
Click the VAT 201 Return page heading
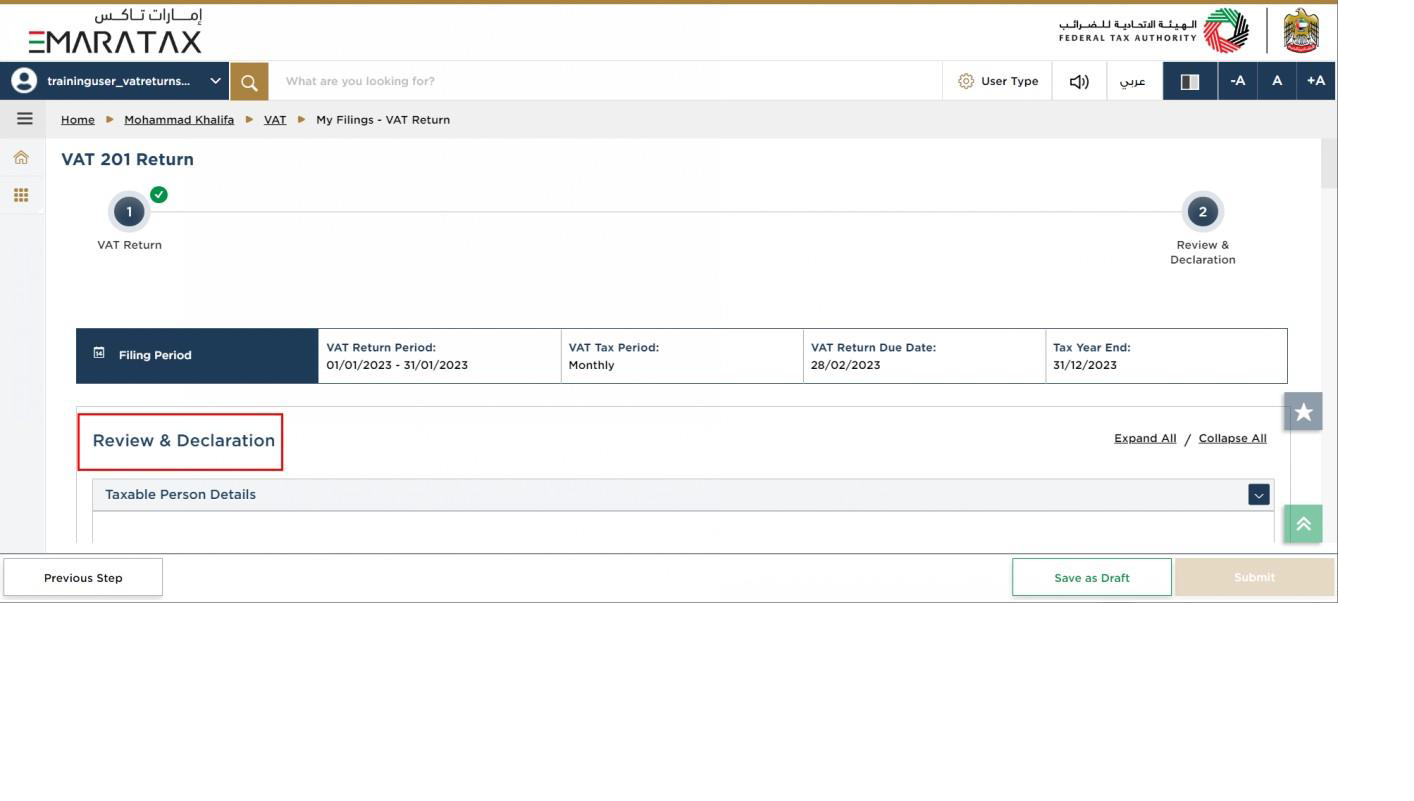point(127,159)
